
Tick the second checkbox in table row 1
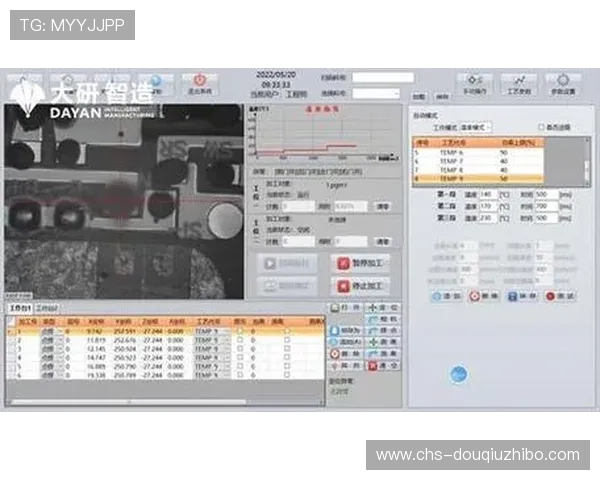(x=287, y=331)
